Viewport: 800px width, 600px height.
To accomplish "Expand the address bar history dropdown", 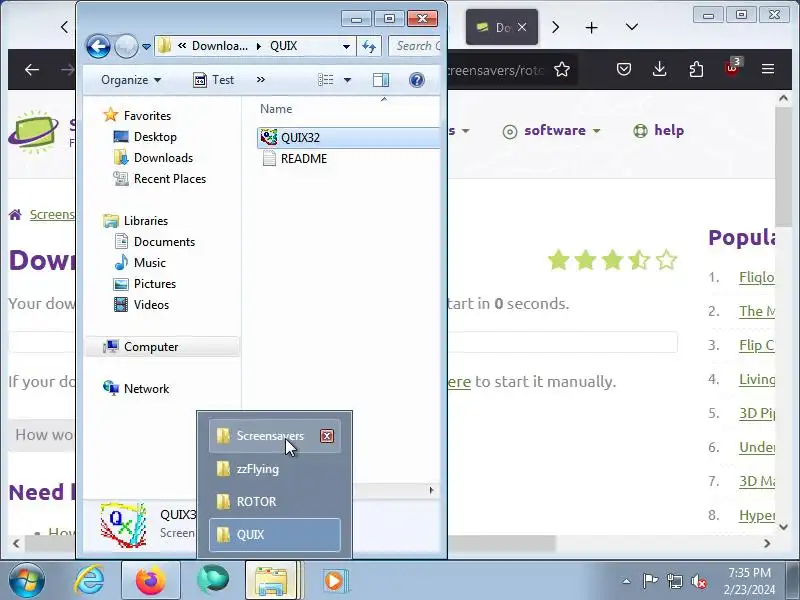I will pyautogui.click(x=346, y=46).
